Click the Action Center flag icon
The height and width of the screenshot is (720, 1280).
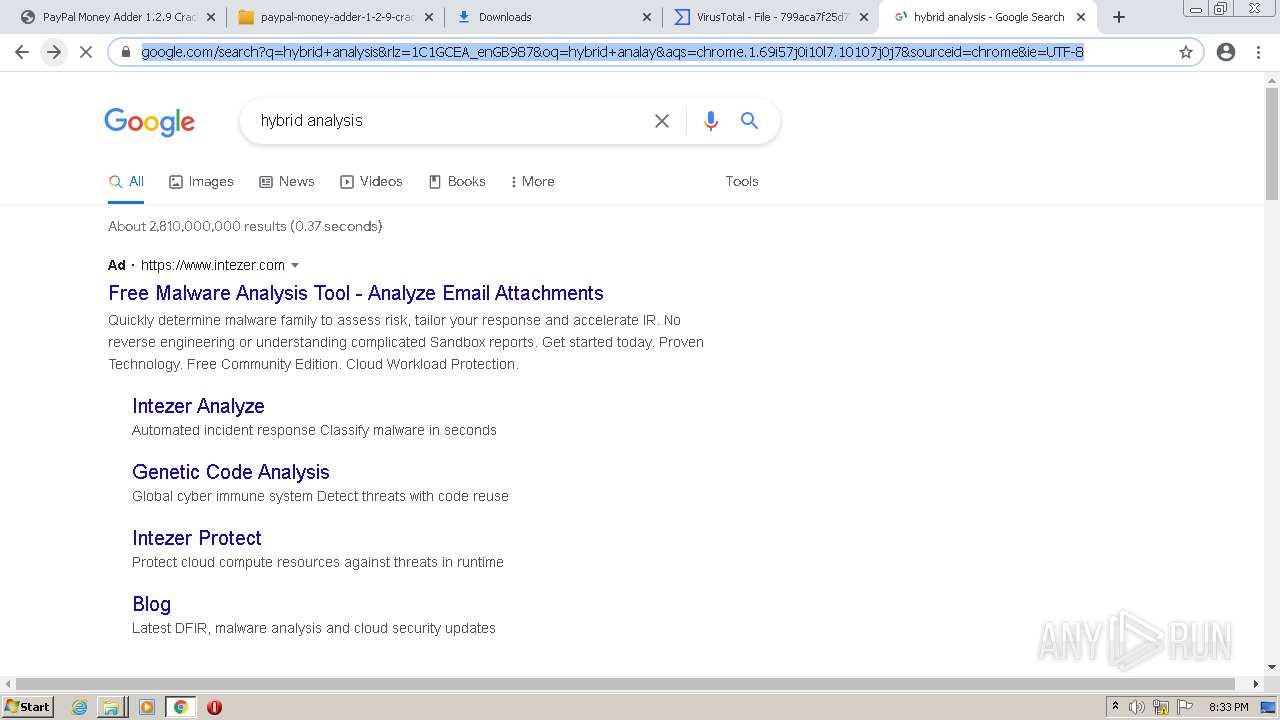click(1184, 707)
